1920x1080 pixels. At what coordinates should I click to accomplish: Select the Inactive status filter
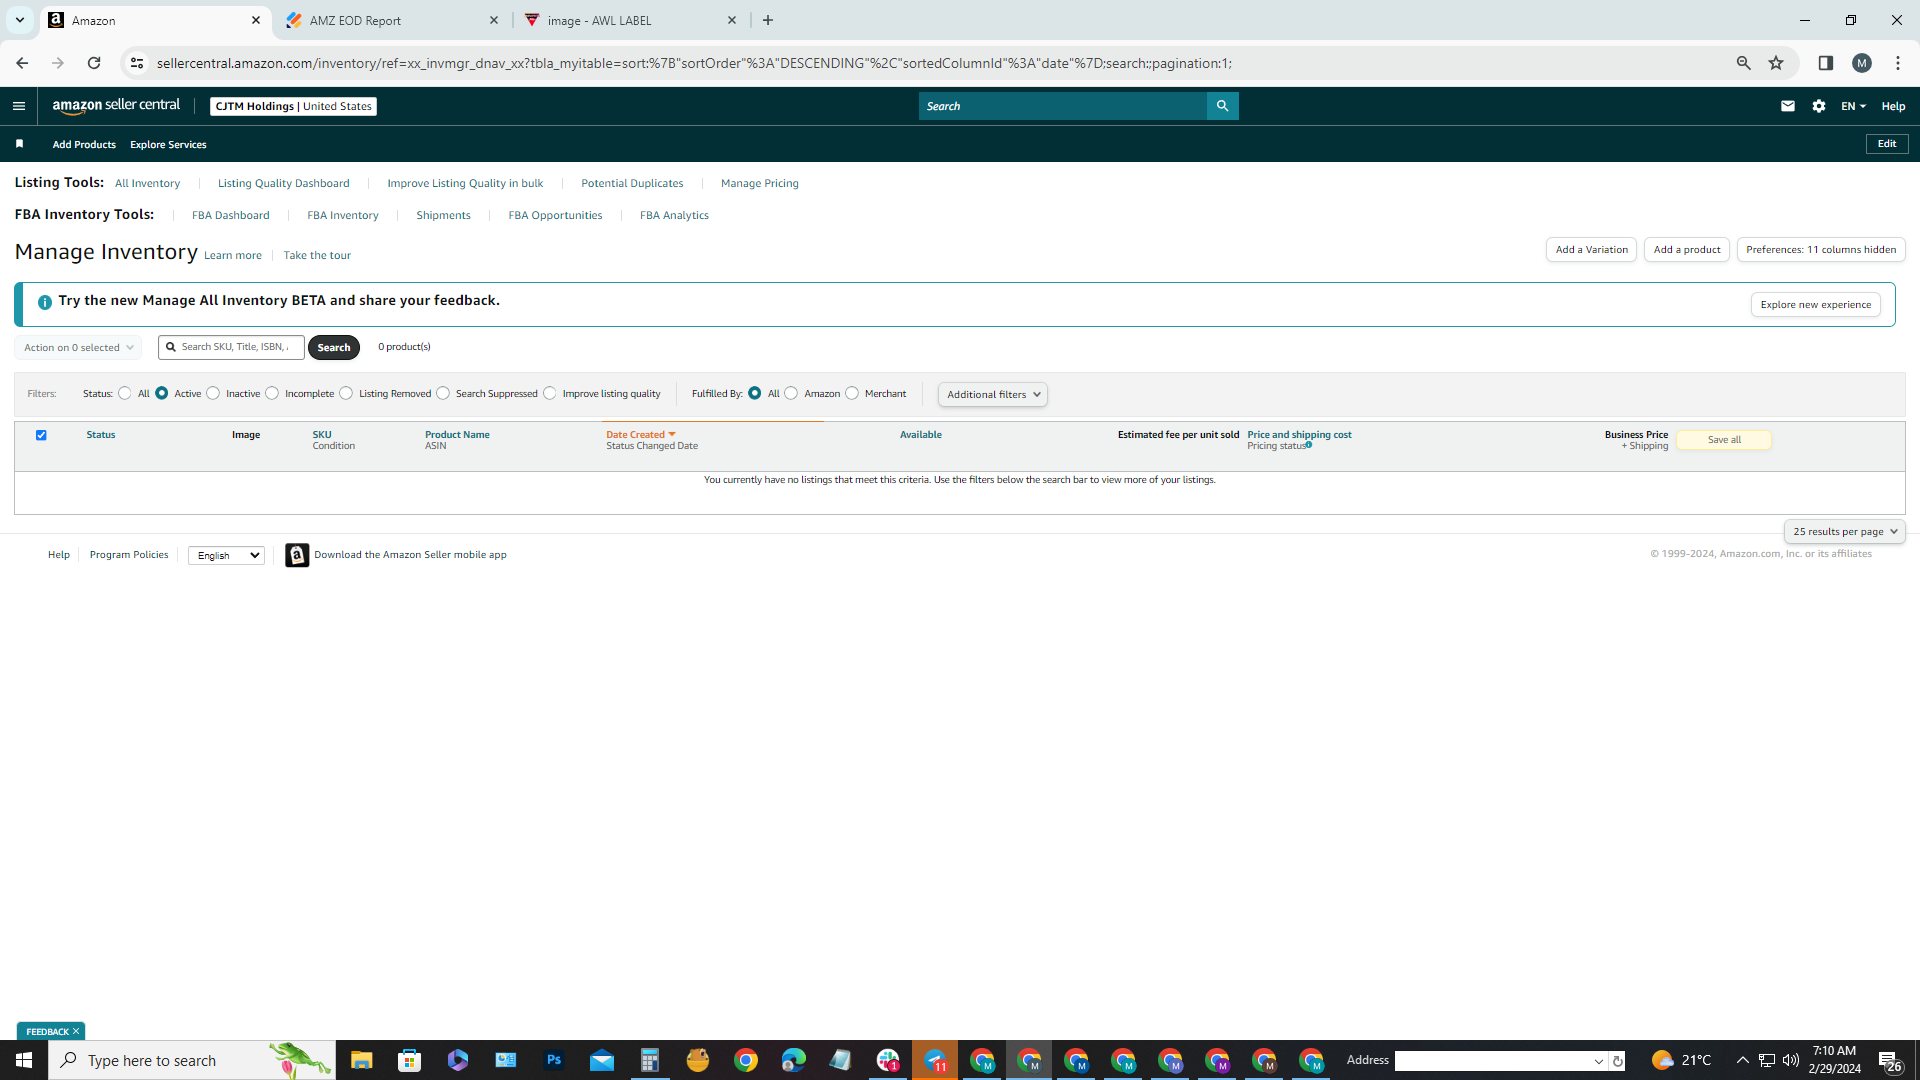click(213, 393)
